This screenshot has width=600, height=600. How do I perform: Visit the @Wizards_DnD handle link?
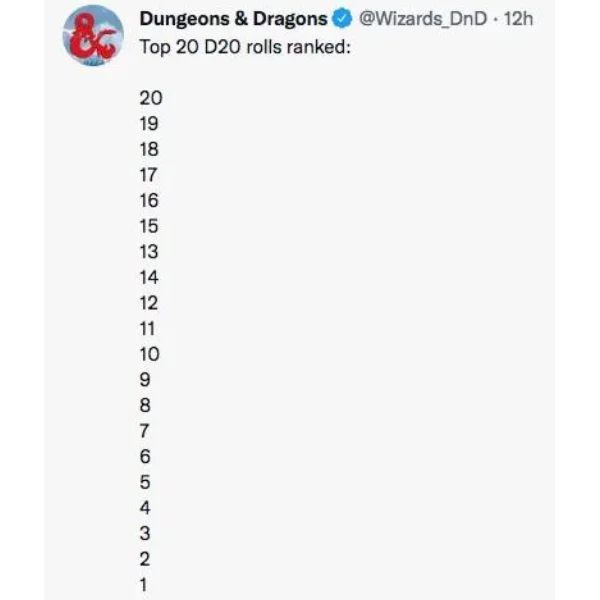point(423,19)
